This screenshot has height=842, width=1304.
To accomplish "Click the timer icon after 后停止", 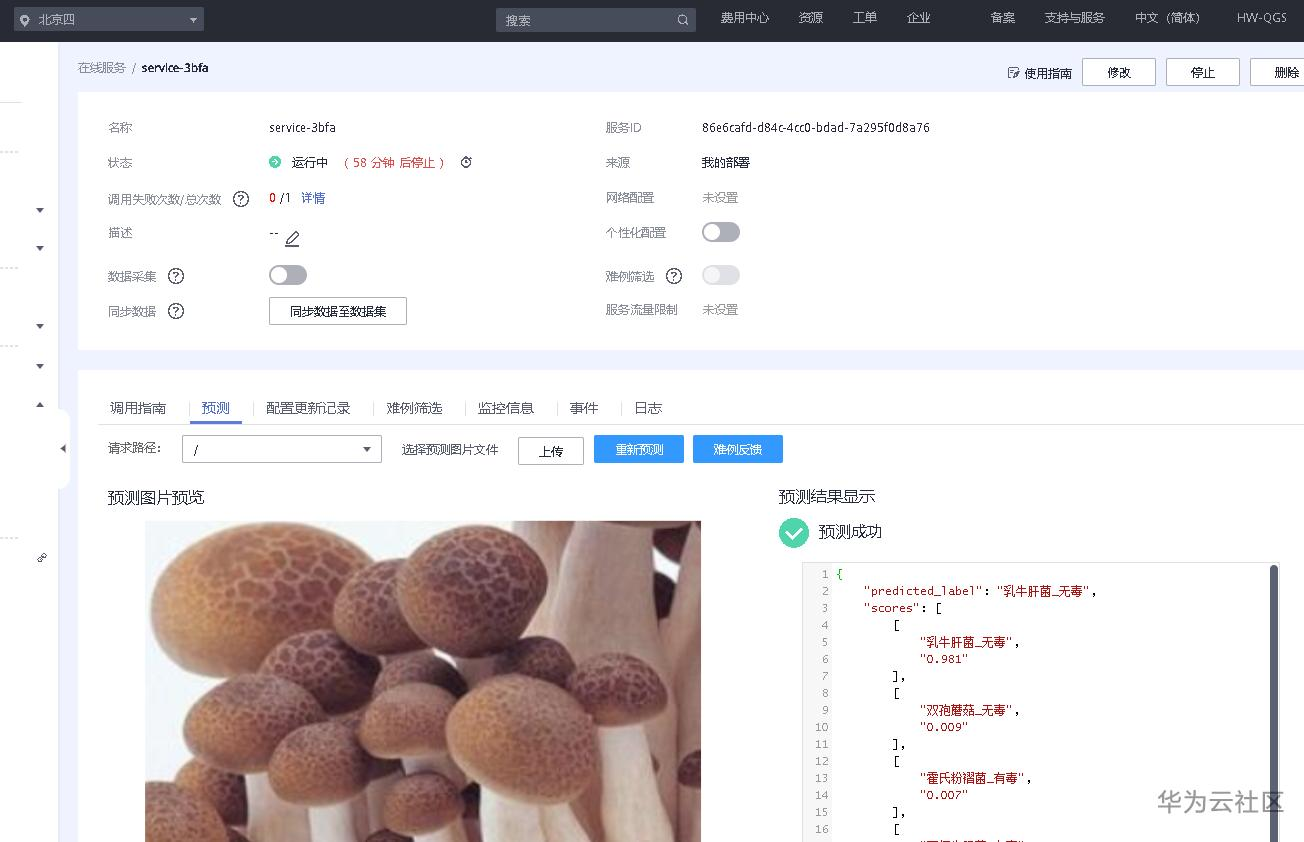I will 466,162.
